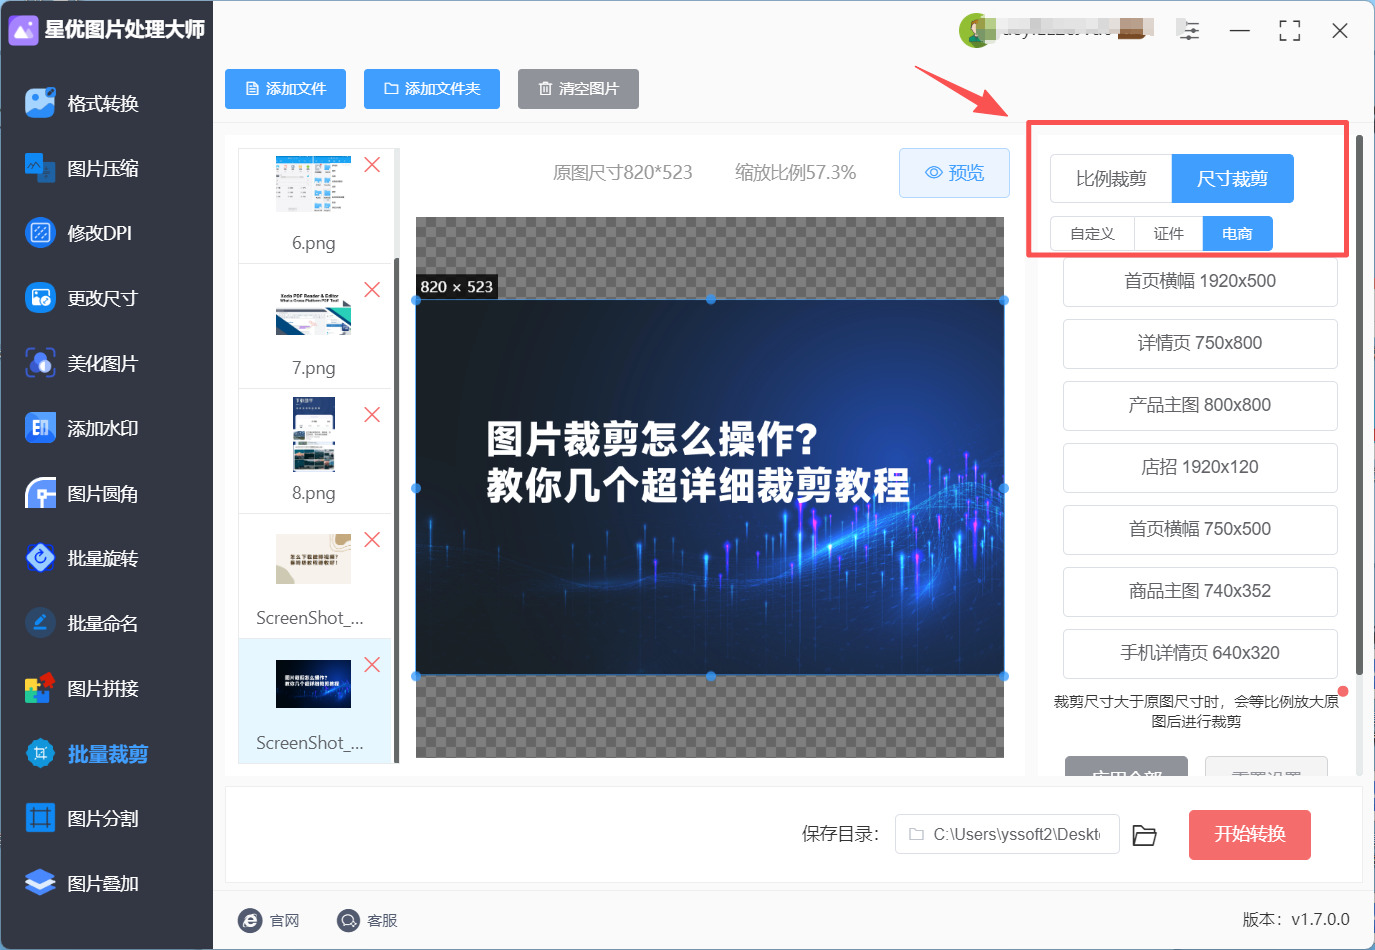Click the 添加文件 add file button
The width and height of the screenshot is (1375, 950).
285,89
